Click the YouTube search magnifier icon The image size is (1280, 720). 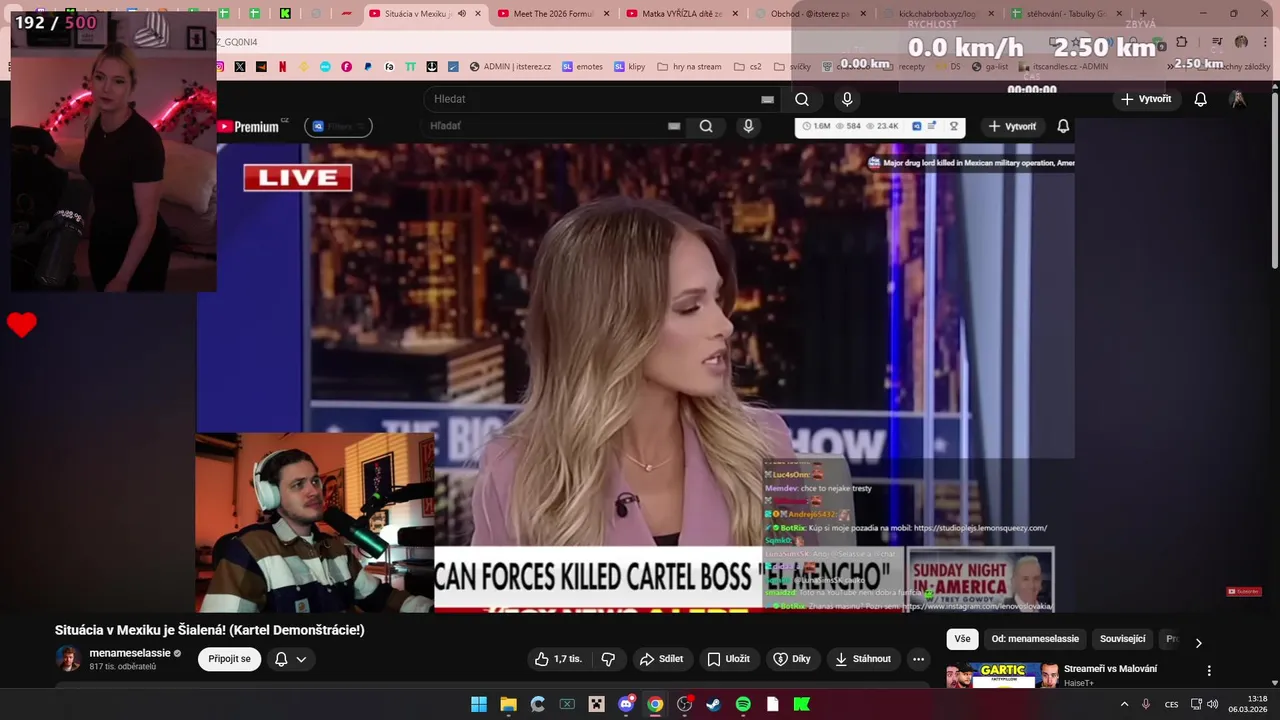click(802, 99)
